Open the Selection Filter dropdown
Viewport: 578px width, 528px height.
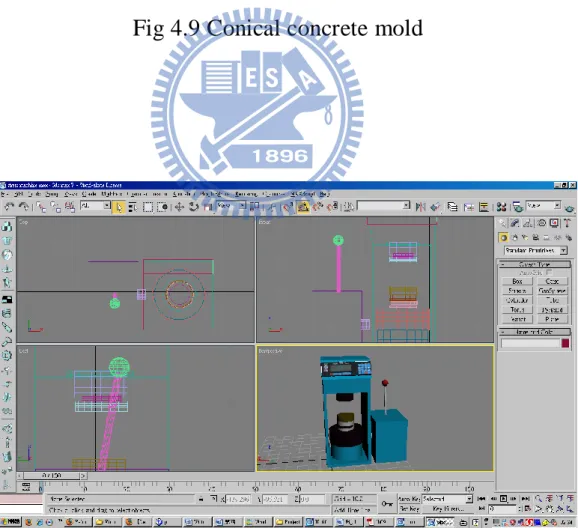[x=95, y=205]
